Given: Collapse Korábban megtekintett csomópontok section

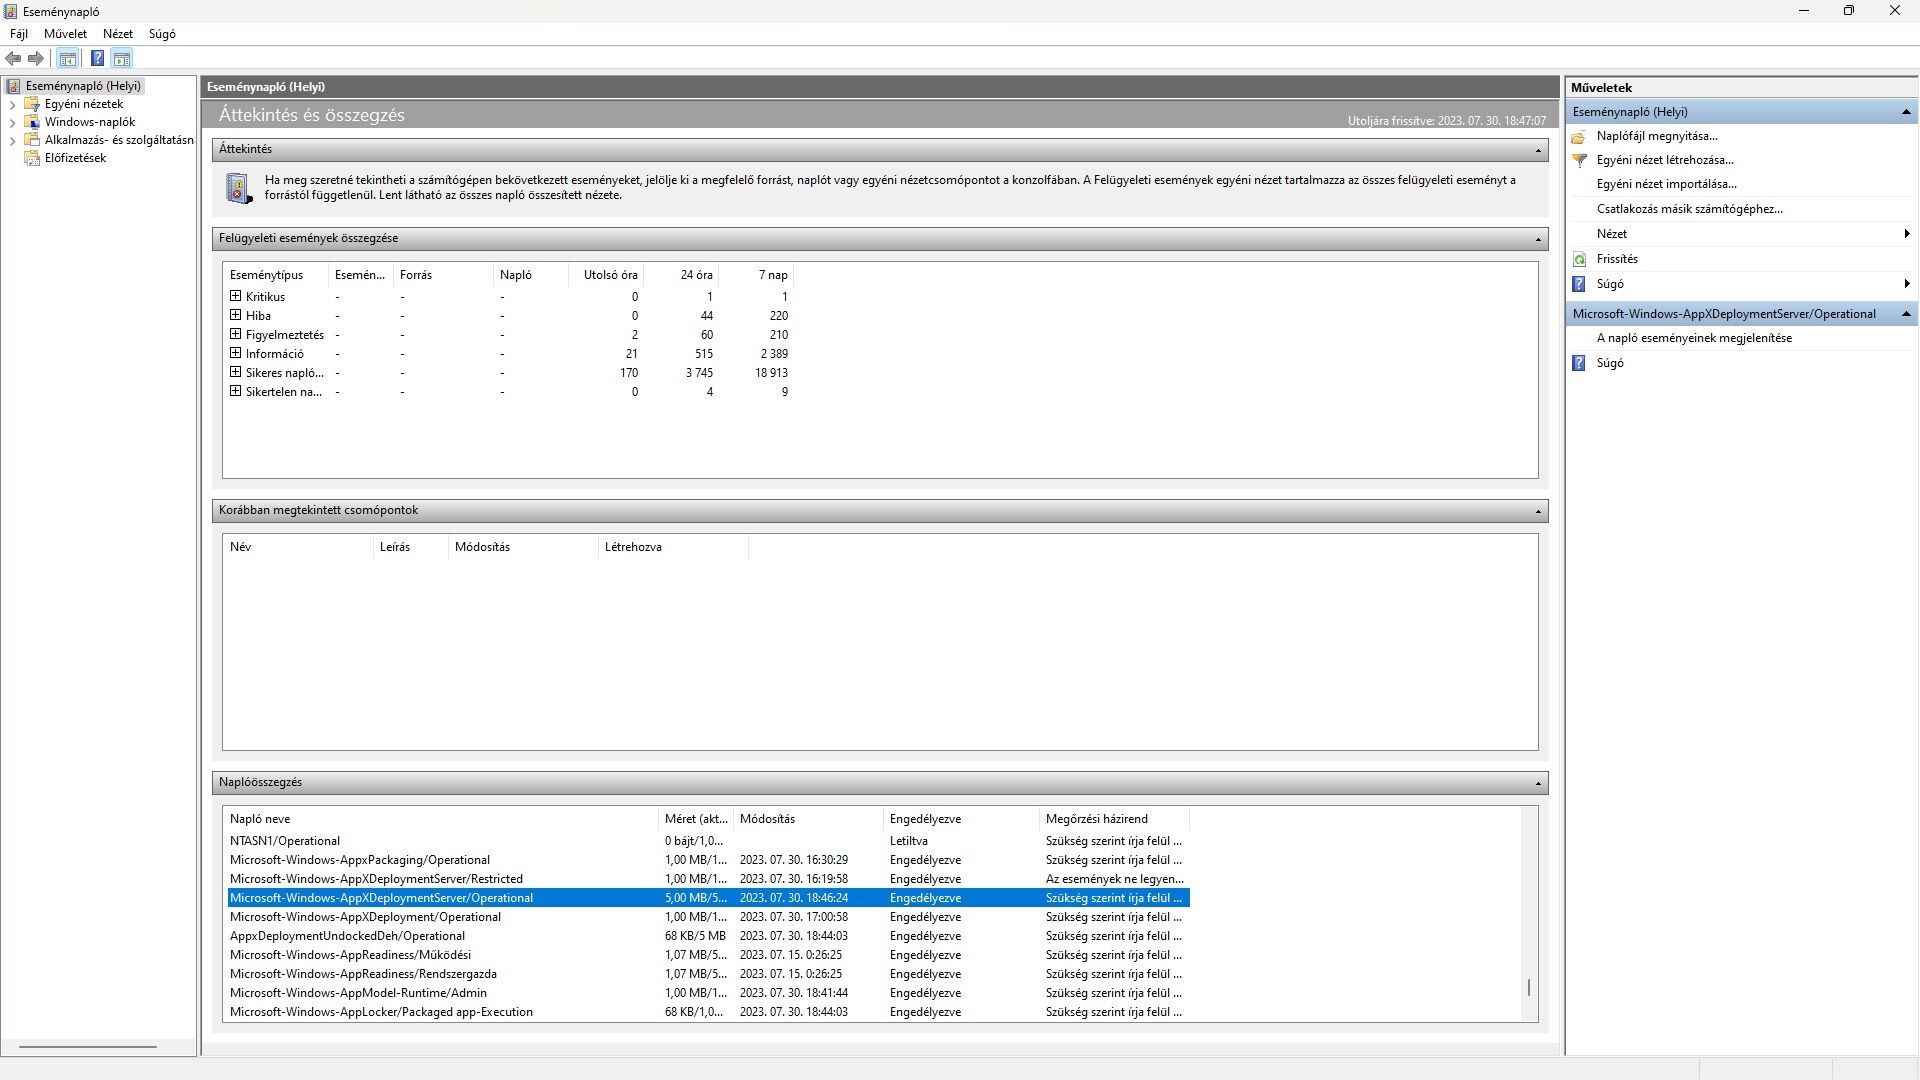Looking at the screenshot, I should point(1538,511).
